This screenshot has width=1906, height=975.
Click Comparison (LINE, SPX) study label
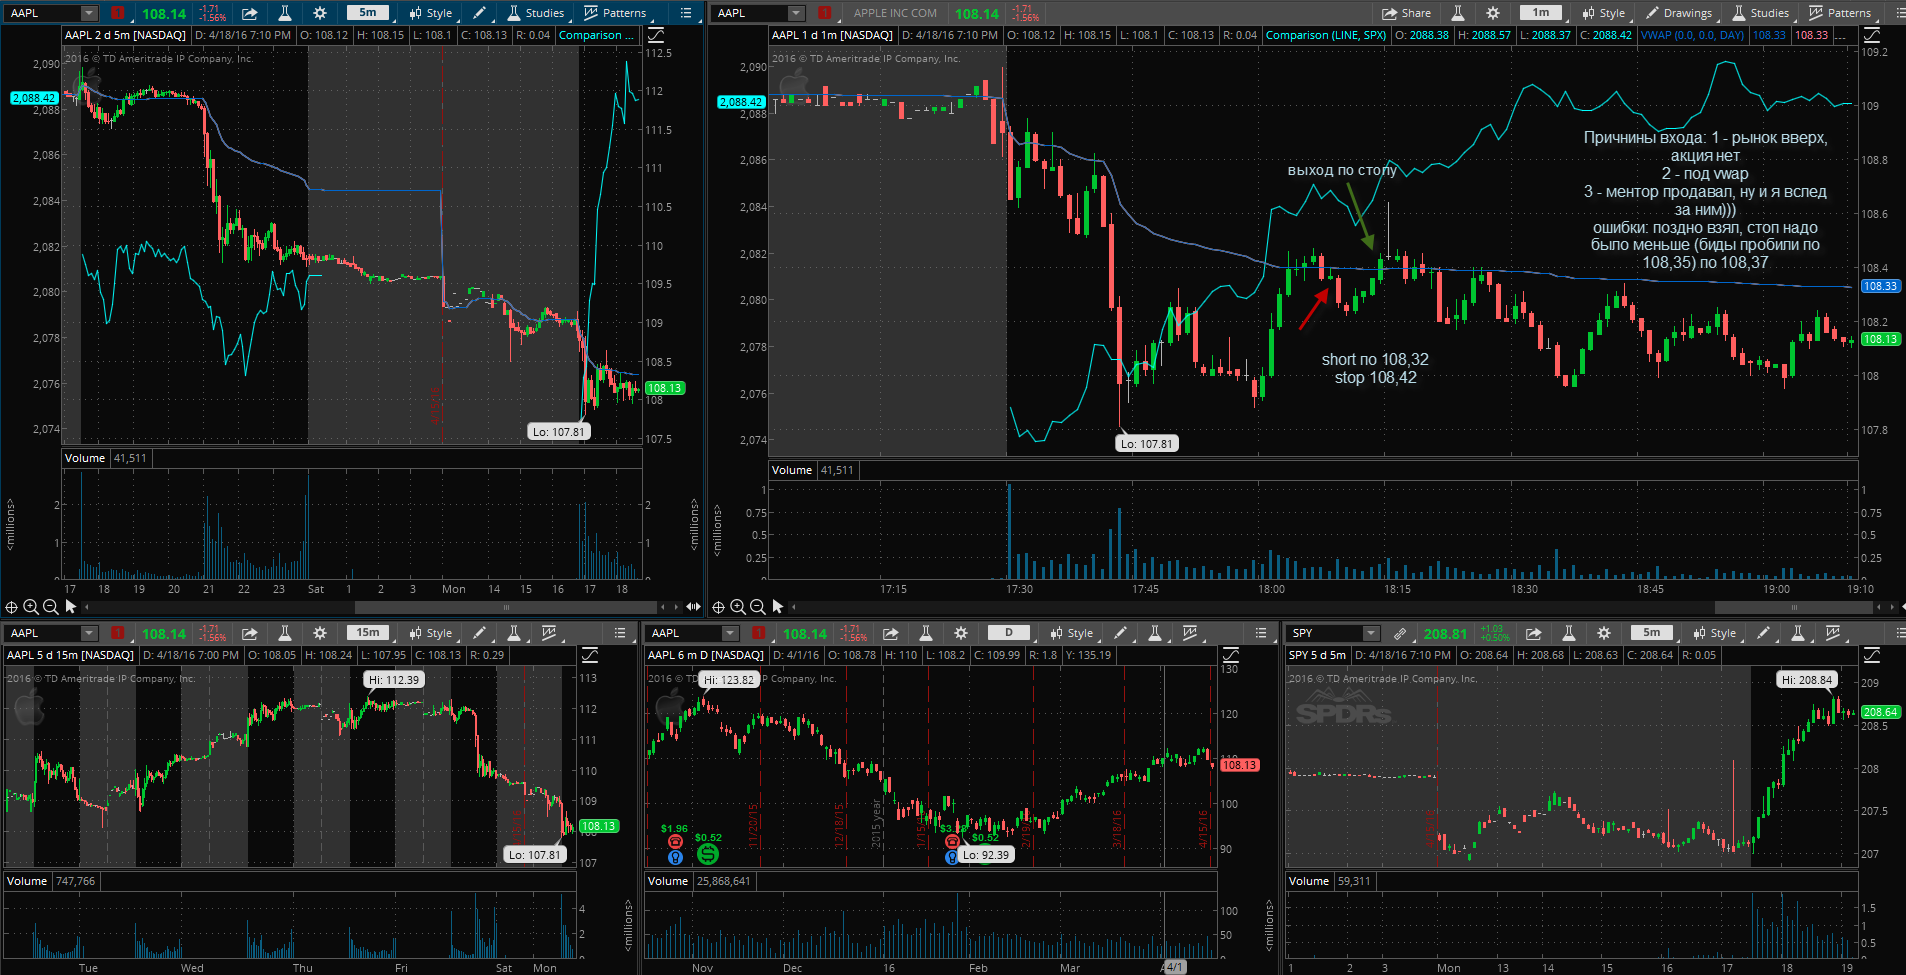[1326, 35]
